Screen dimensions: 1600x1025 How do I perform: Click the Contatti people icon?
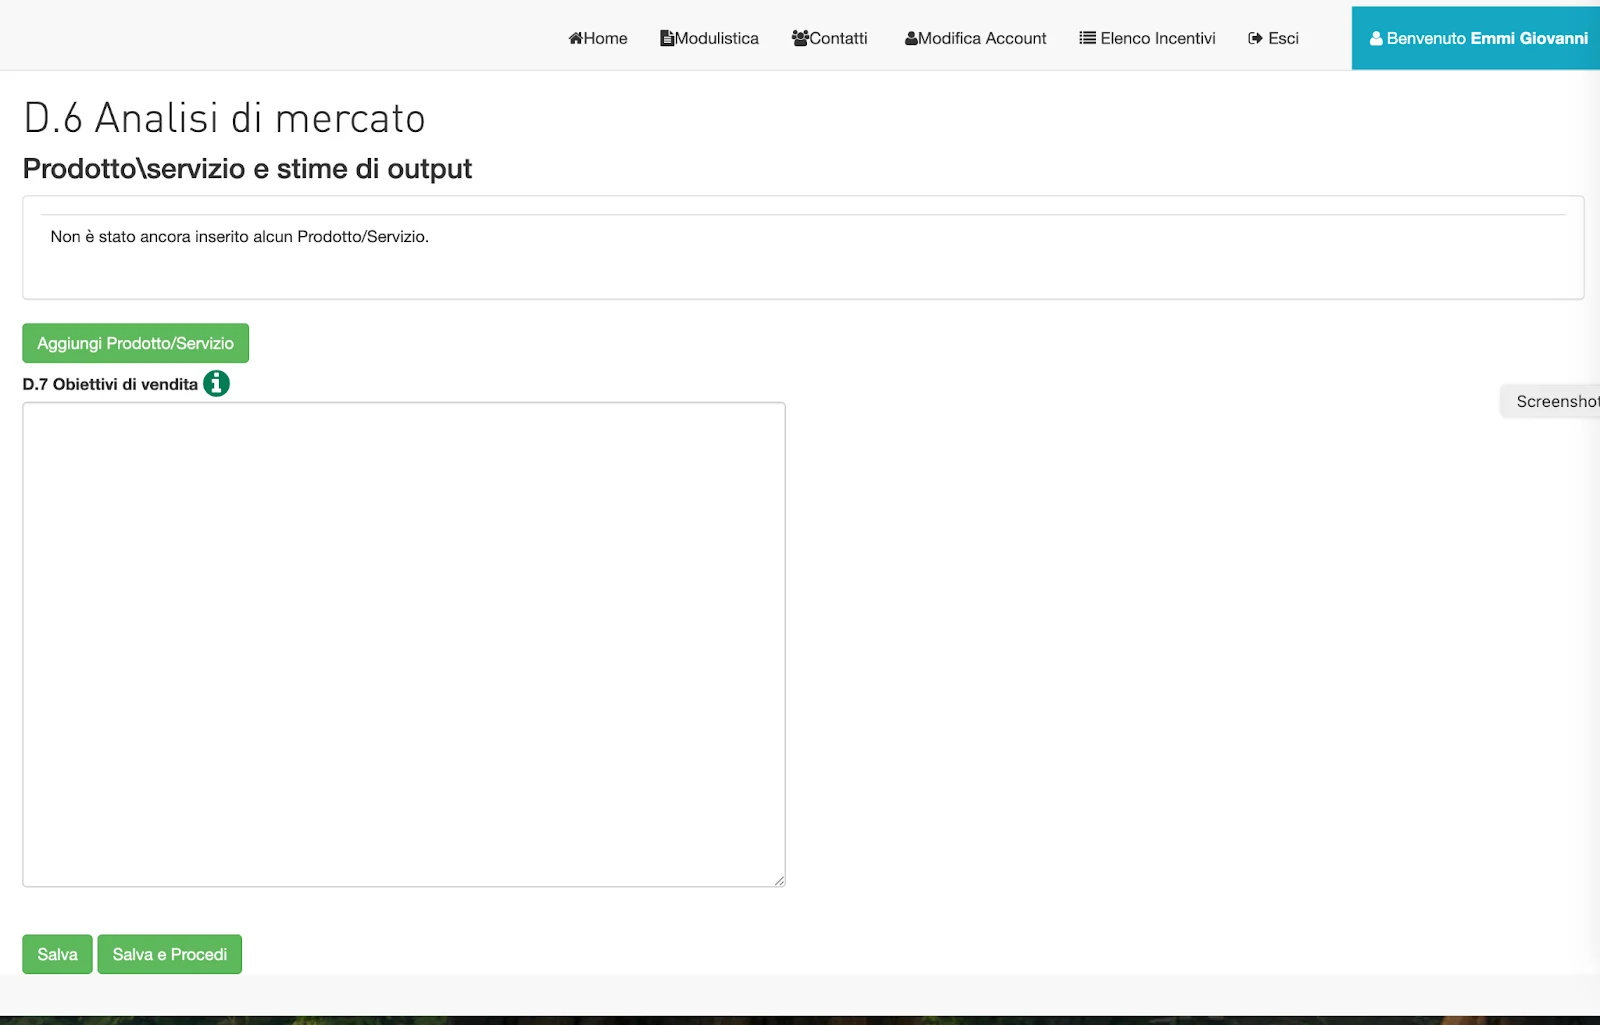(x=800, y=37)
